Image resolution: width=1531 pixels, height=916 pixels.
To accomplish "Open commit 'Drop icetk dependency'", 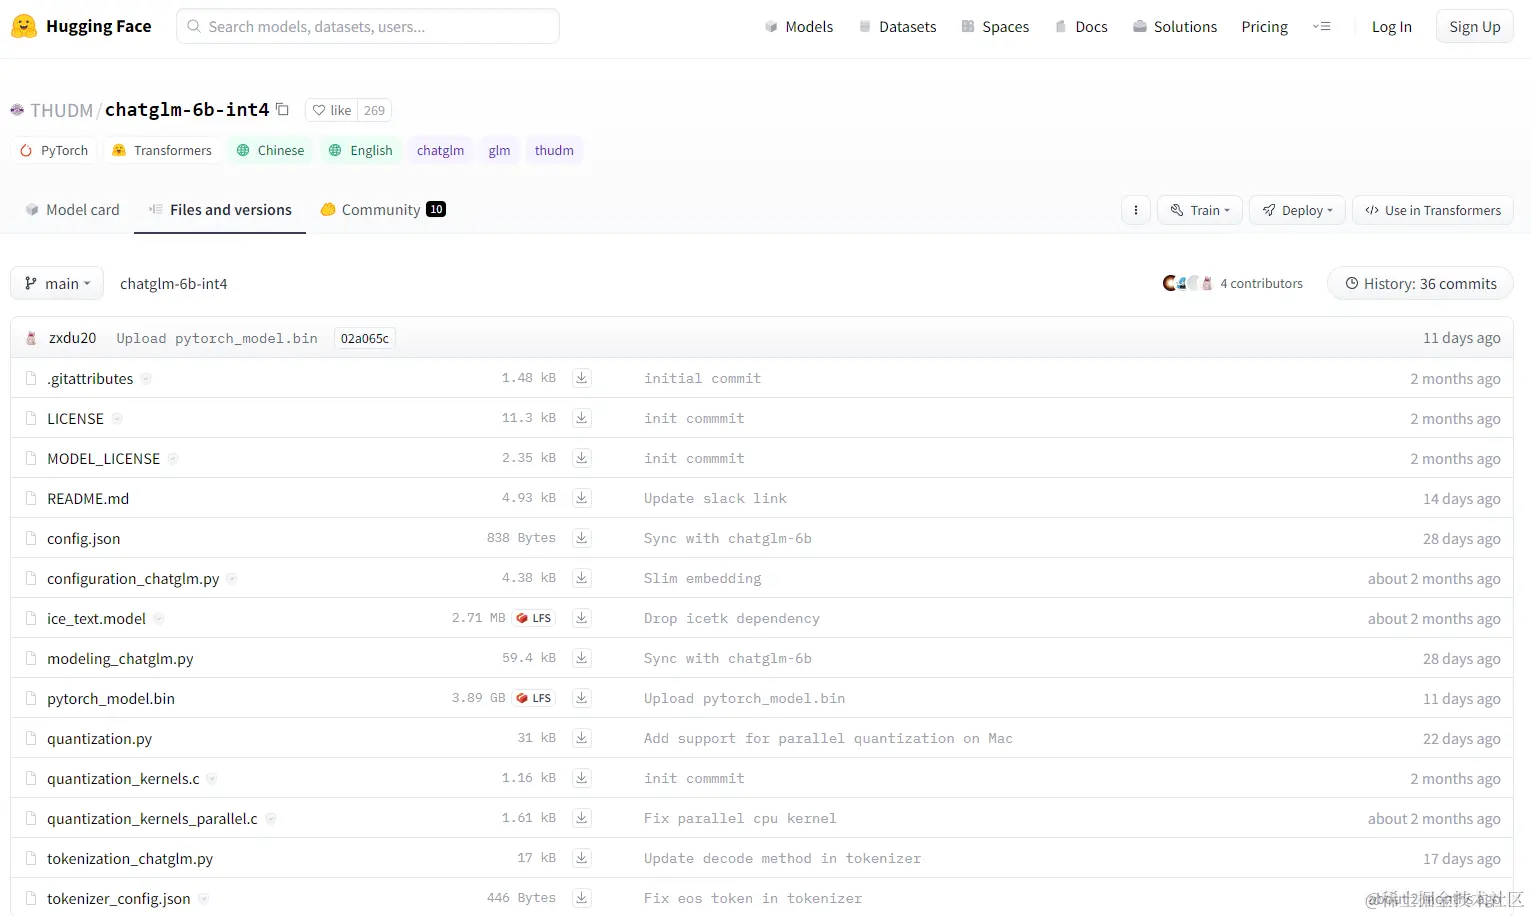I will point(732,618).
